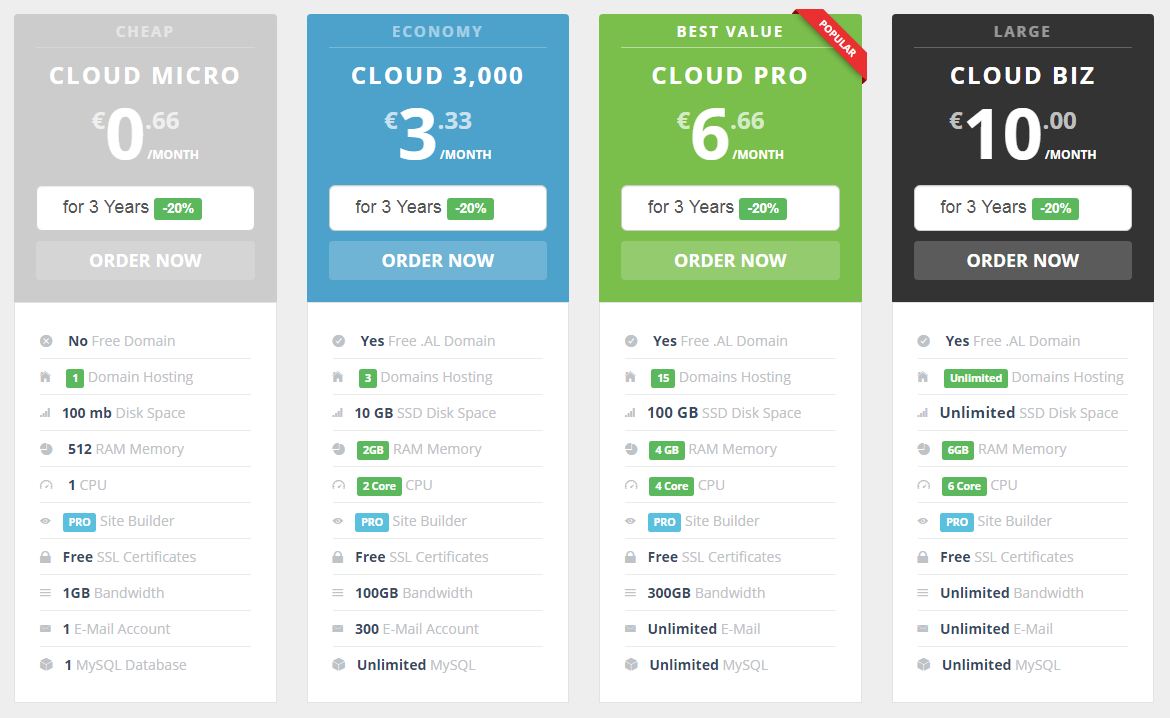Screen dimensions: 1170x718
Task: Click the POPULAR ribbon on Cloud Pro
Action: 836,40
